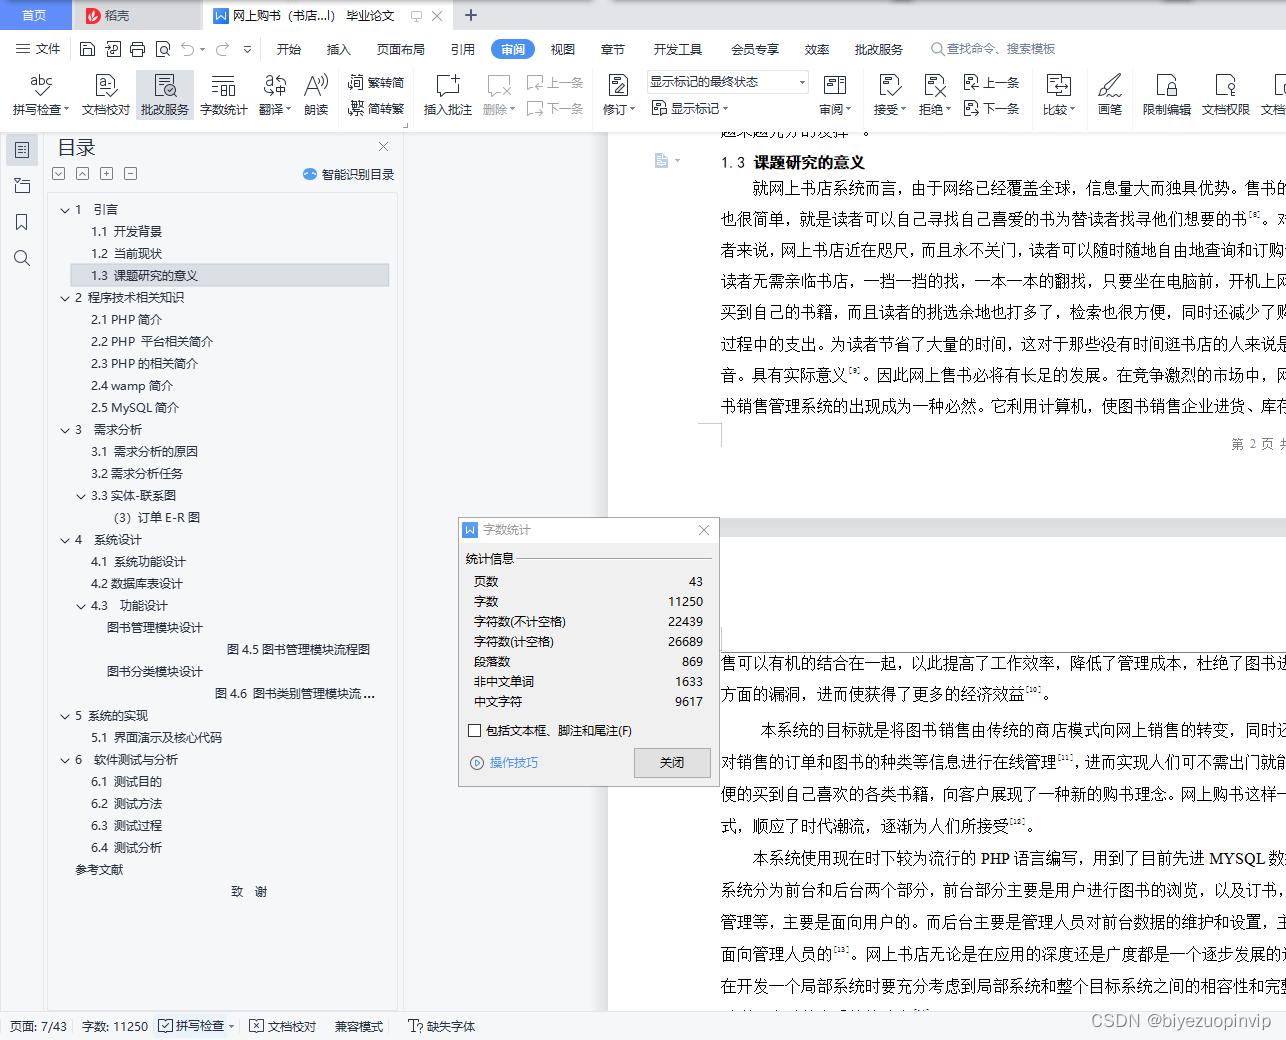This screenshot has width=1286, height=1040.
Task: Start read aloud (朗读)
Action: click(316, 95)
